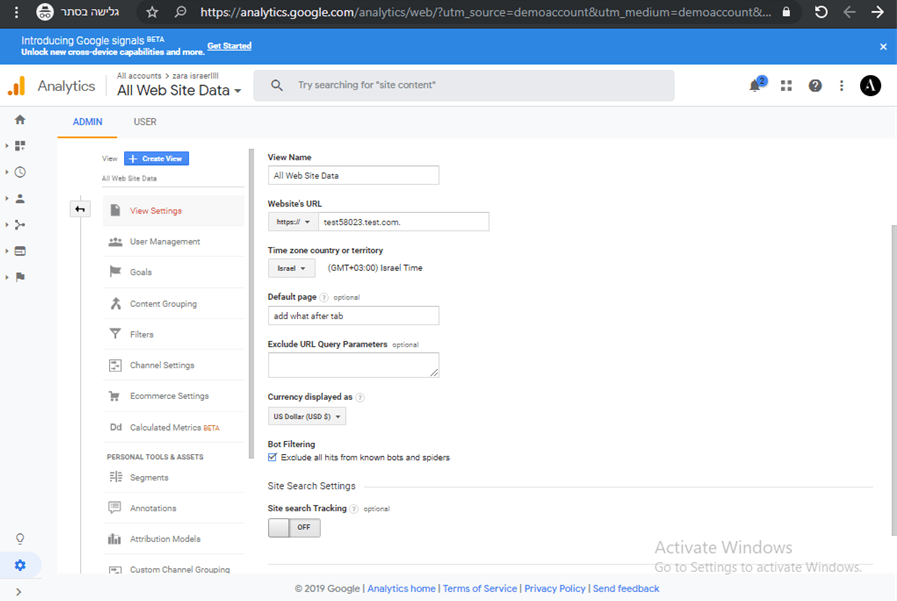The width and height of the screenshot is (897, 601).
Task: Click the Create View button
Action: (156, 159)
